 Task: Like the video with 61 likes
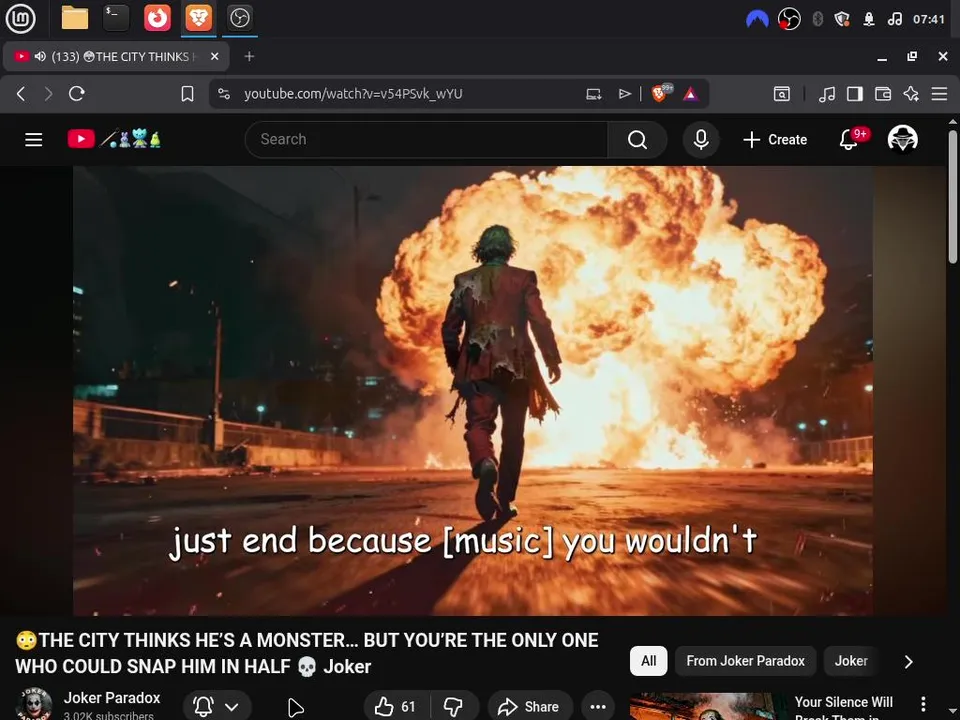click(396, 707)
